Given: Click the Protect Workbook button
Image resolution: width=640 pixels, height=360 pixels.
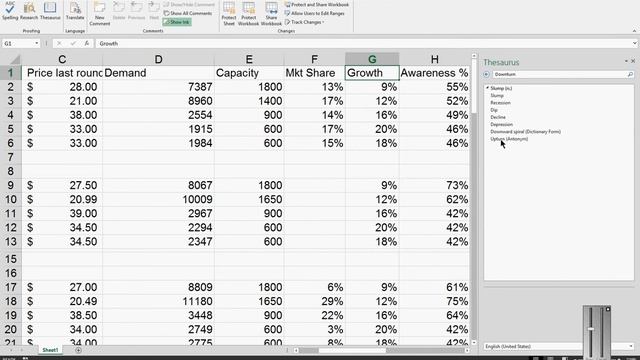Looking at the screenshot, I should pos(248,13).
